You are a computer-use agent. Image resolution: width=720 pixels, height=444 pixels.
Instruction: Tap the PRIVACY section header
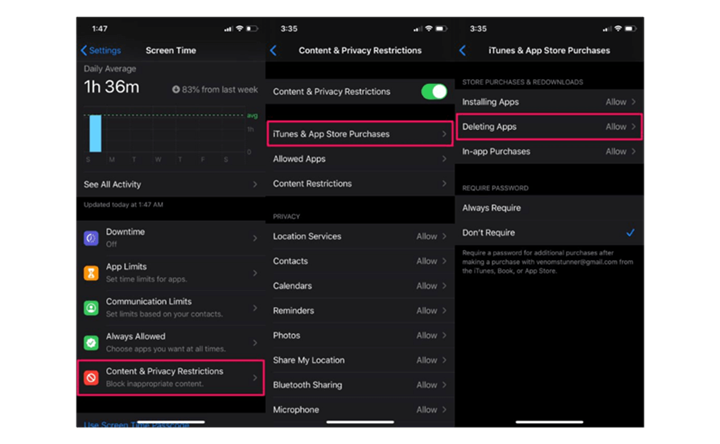point(286,217)
